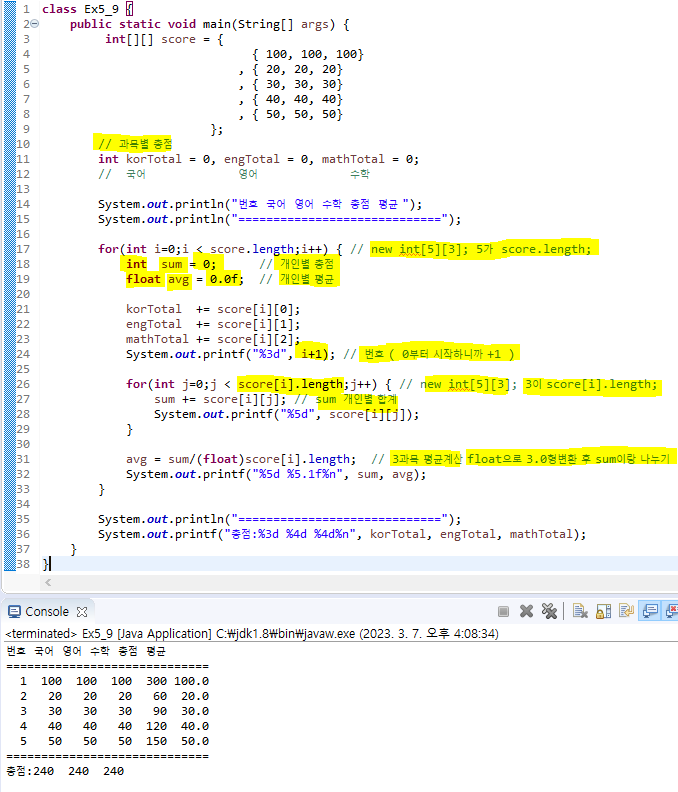Click the class name Ex5_9
The width and height of the screenshot is (678, 792).
pos(102,9)
